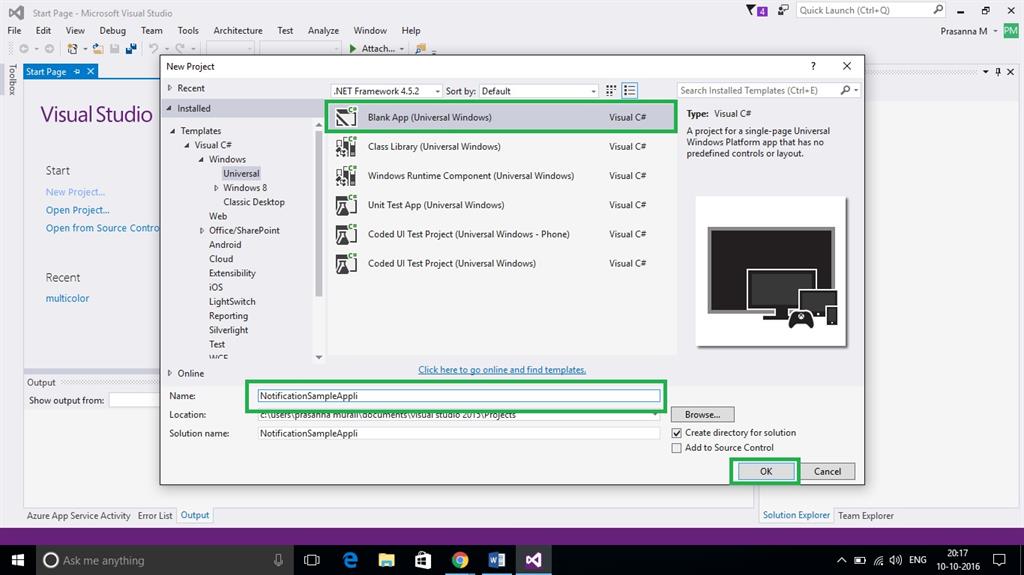Pick Unit Test App template icon
Viewport: 1024px width, 575px height.
346,205
